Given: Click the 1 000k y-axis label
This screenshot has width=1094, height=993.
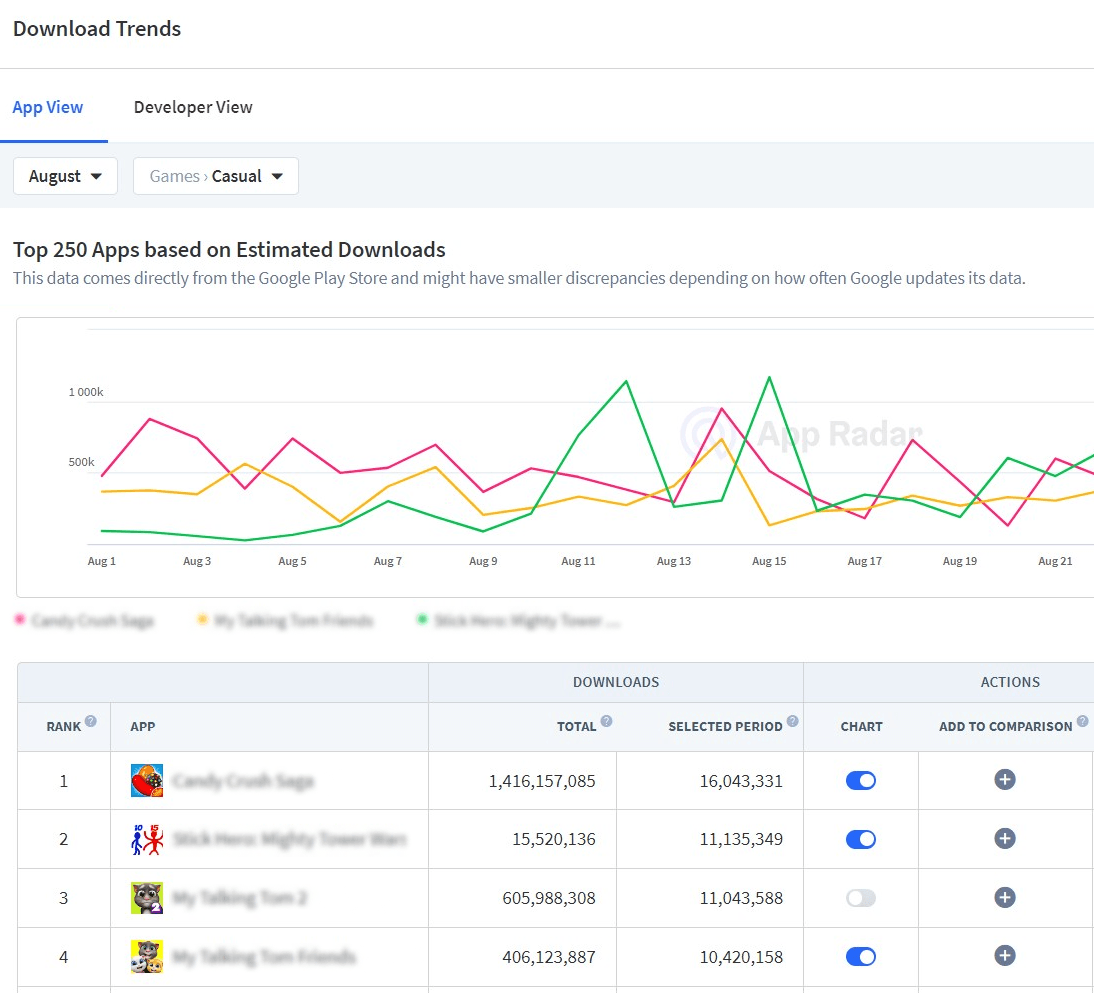Looking at the screenshot, I should point(86,392).
